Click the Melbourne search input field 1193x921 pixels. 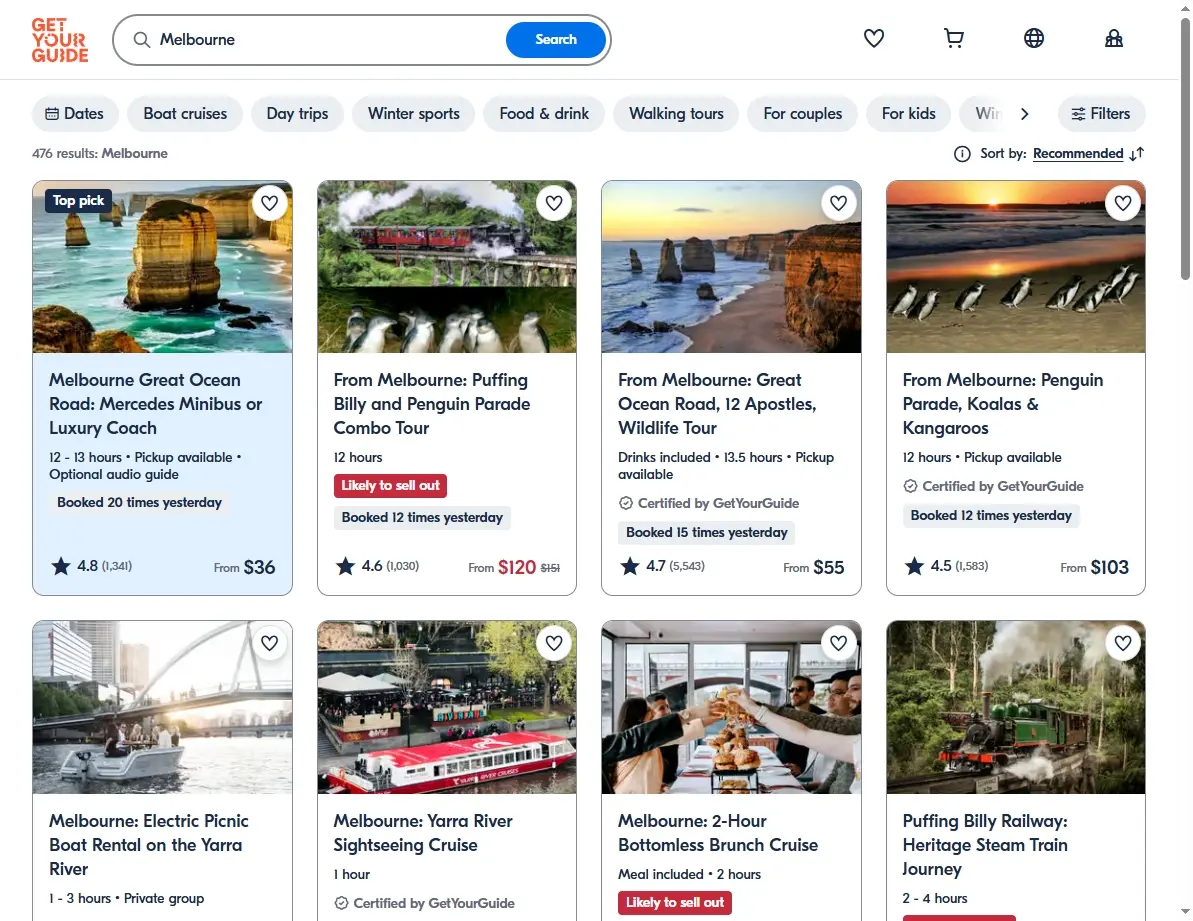[327, 40]
